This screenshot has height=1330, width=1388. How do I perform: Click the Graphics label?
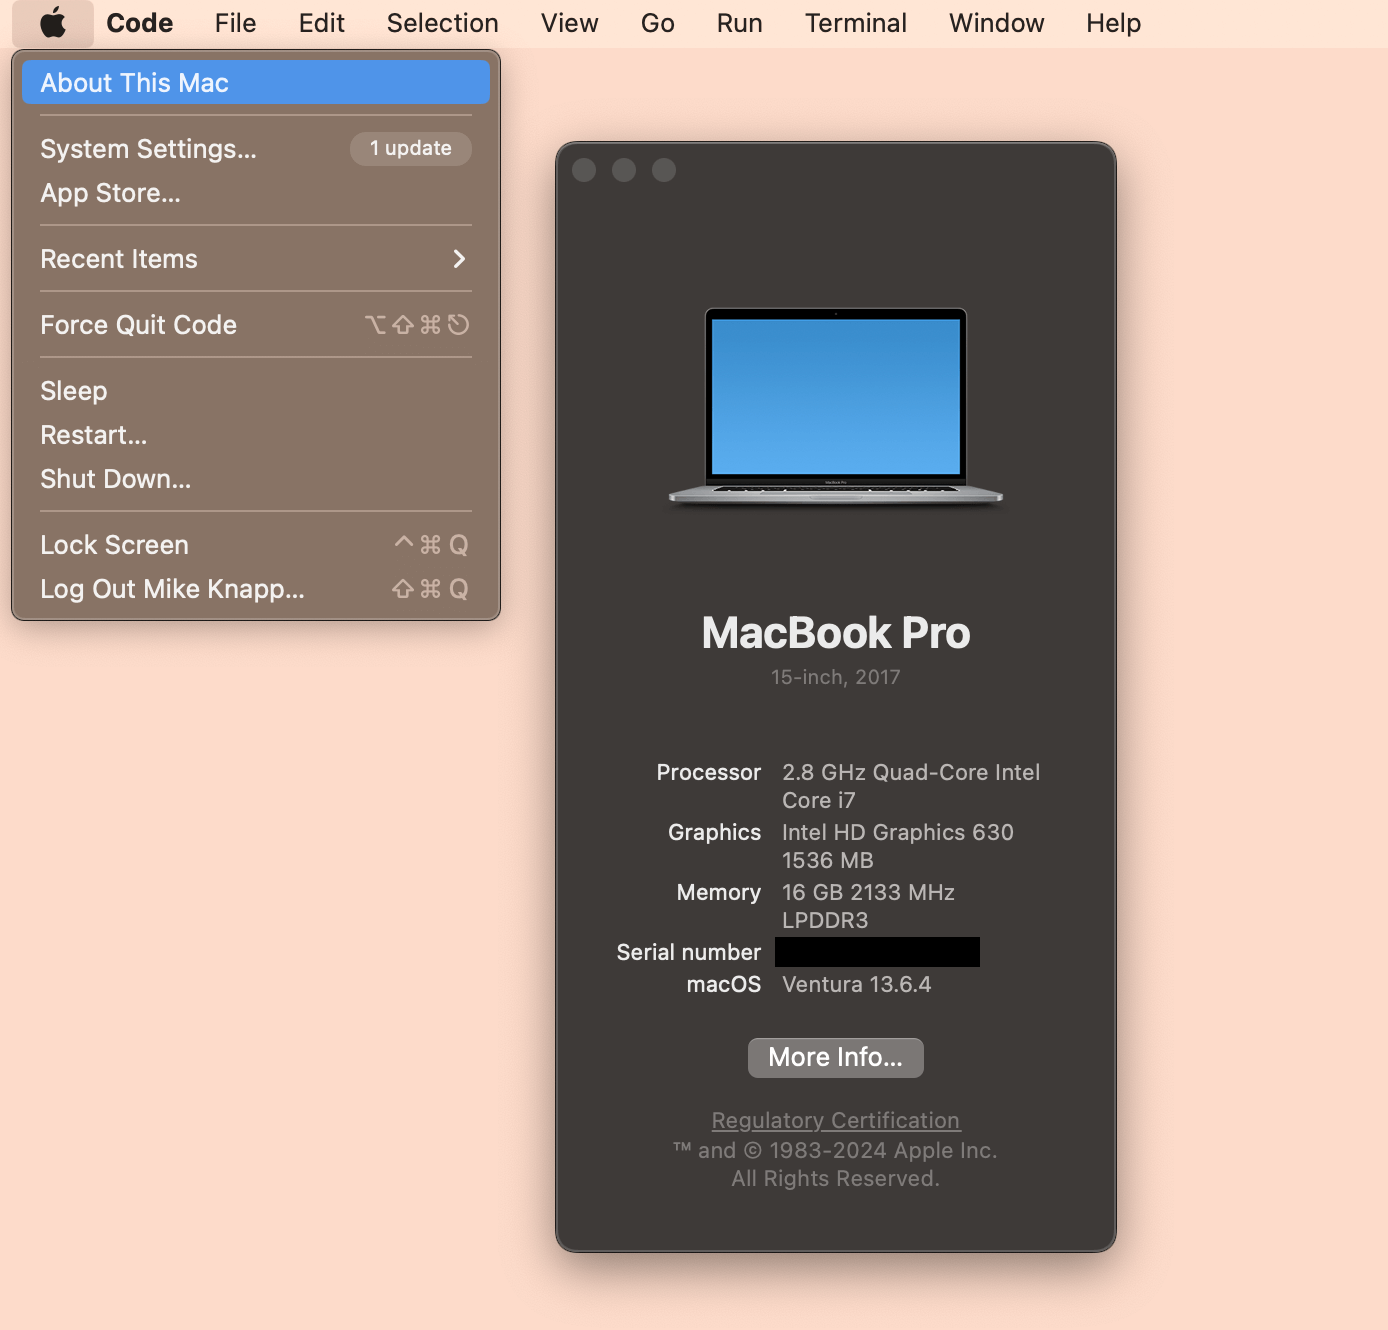[x=715, y=833]
